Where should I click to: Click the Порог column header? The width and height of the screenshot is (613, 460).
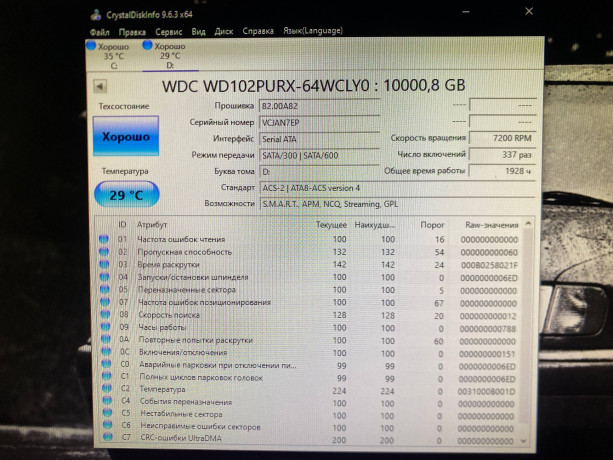(x=432, y=225)
